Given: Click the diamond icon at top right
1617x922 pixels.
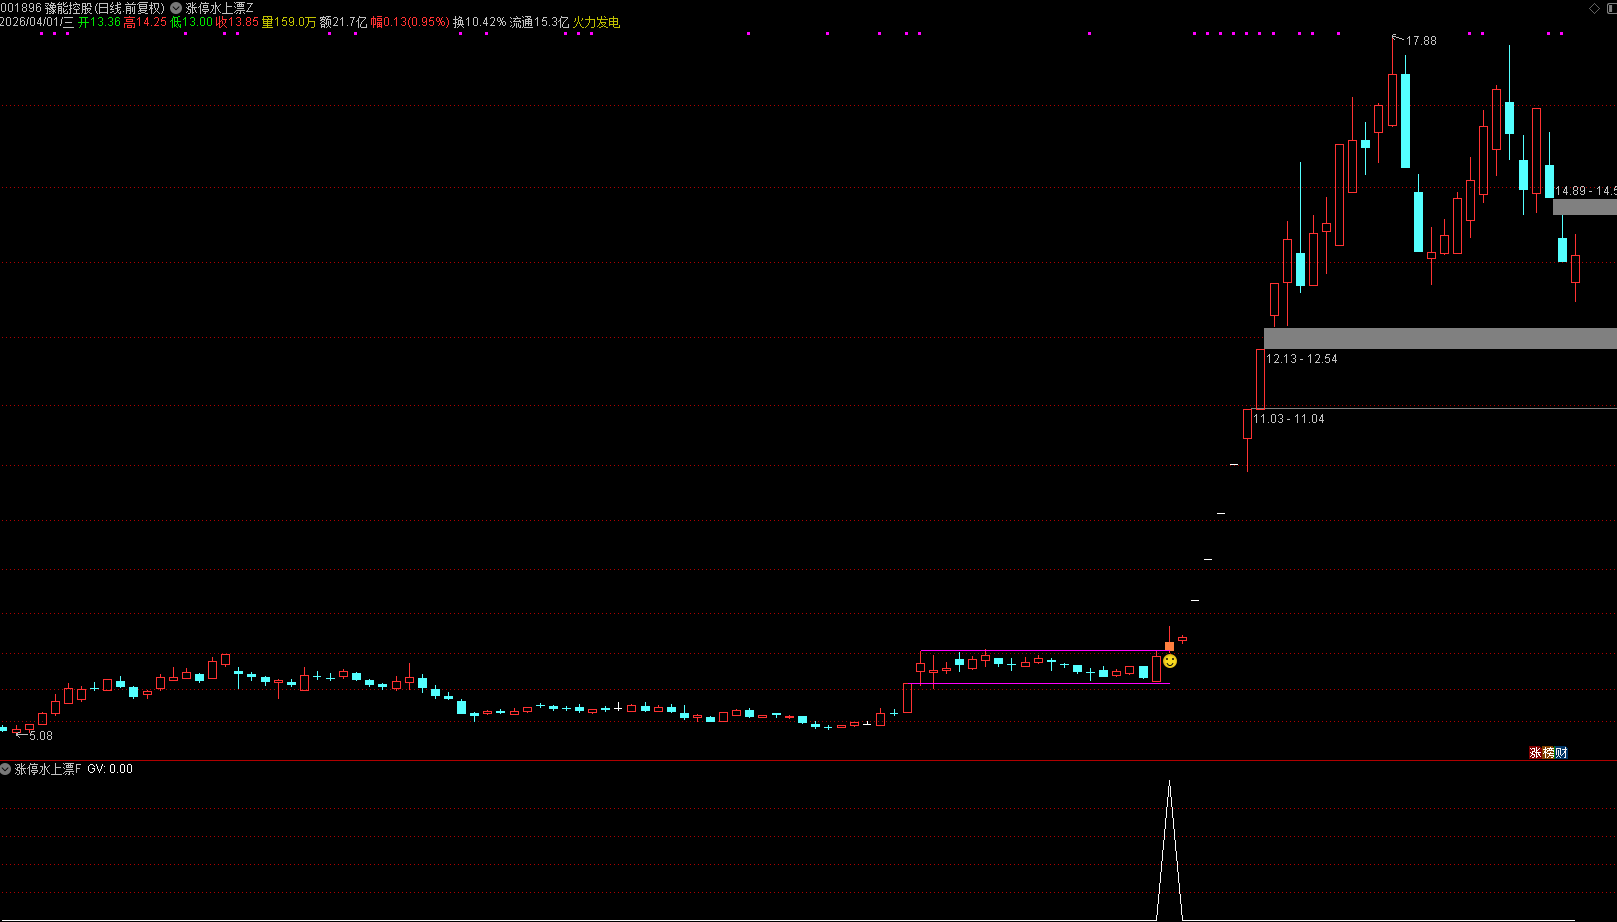Looking at the screenshot, I should click(1594, 8).
